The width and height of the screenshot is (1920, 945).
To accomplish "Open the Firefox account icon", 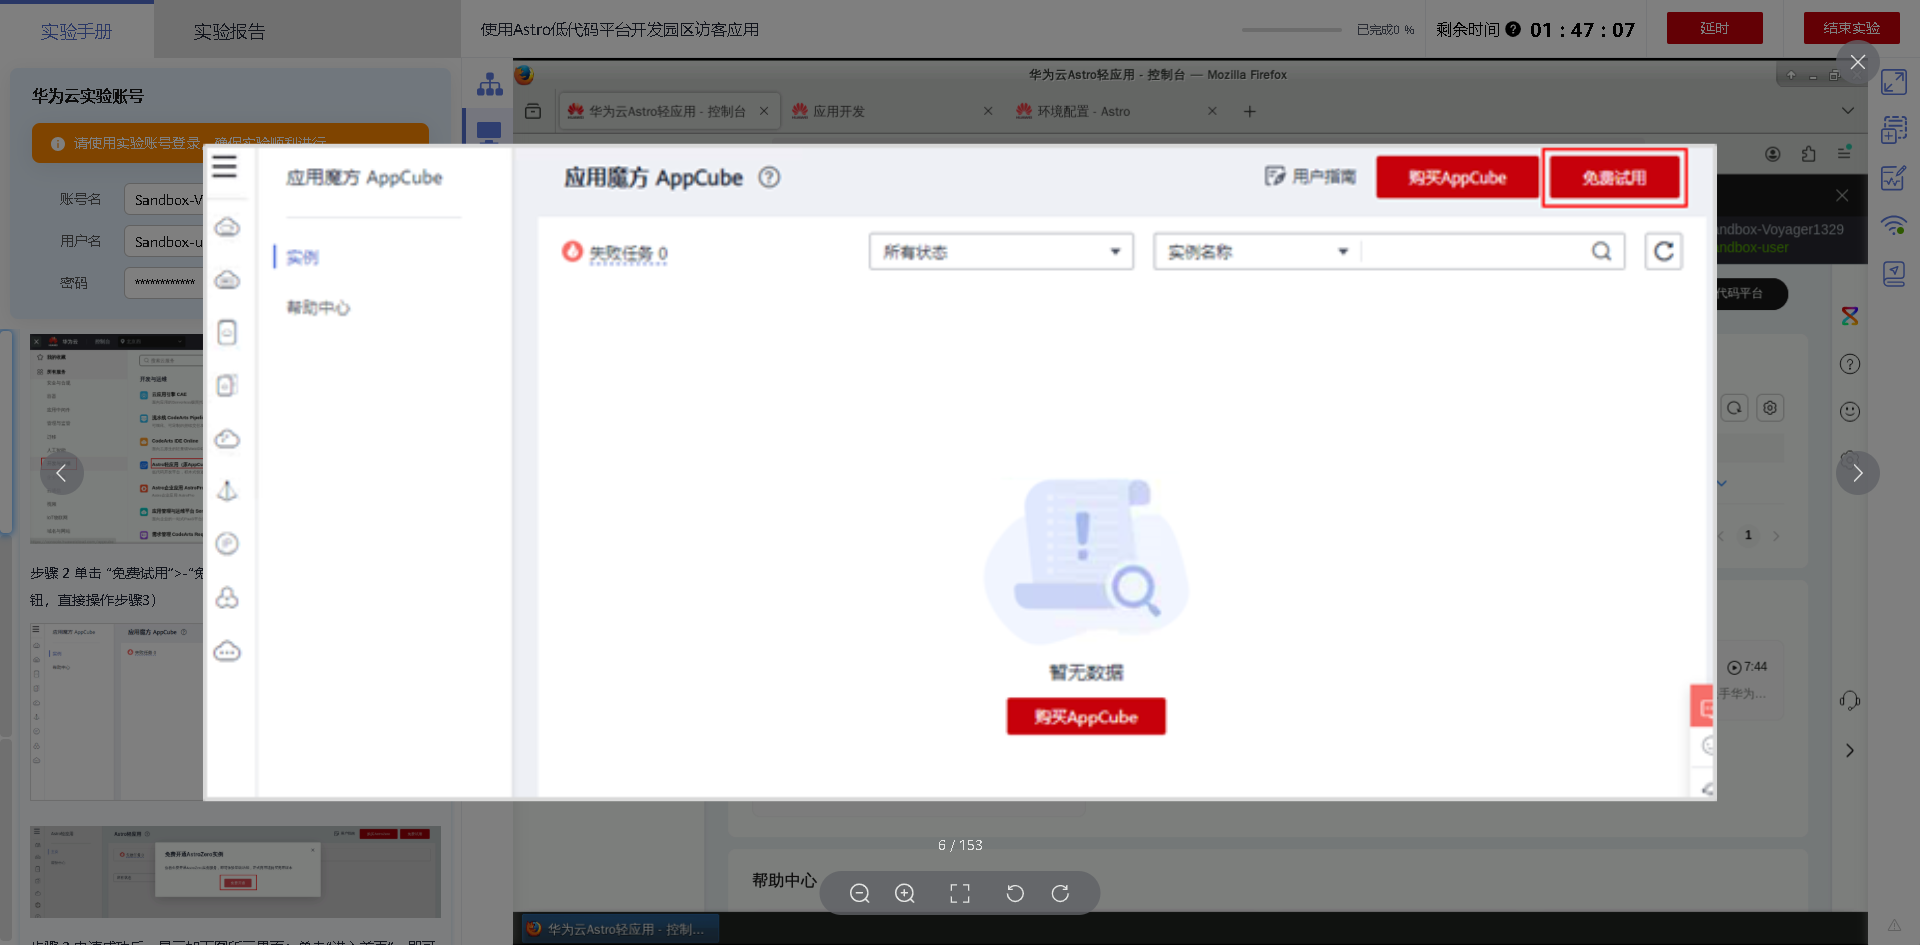I will point(1773,154).
